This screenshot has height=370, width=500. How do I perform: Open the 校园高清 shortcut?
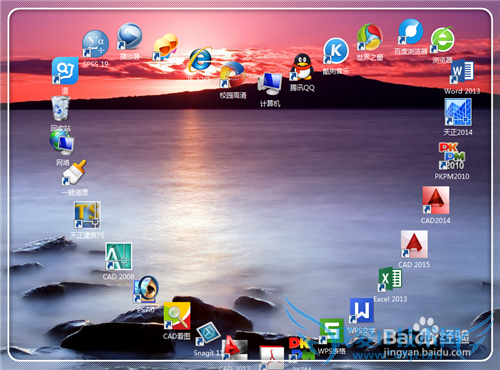(233, 75)
